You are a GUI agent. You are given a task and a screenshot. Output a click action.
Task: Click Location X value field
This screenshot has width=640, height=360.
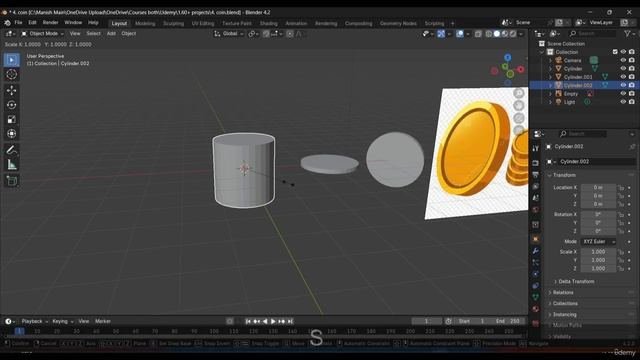click(x=598, y=187)
